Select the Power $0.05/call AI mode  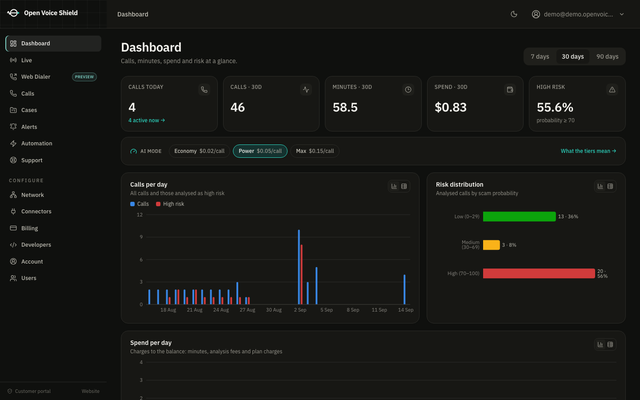[260, 151]
